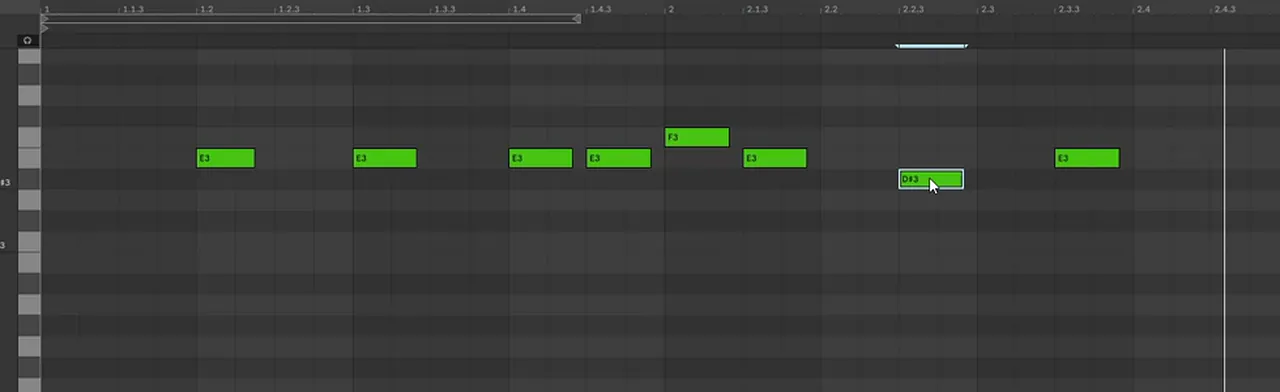1280x392 pixels.
Task: Click the vertical playhead line after 2.4
Action: (1224, 220)
